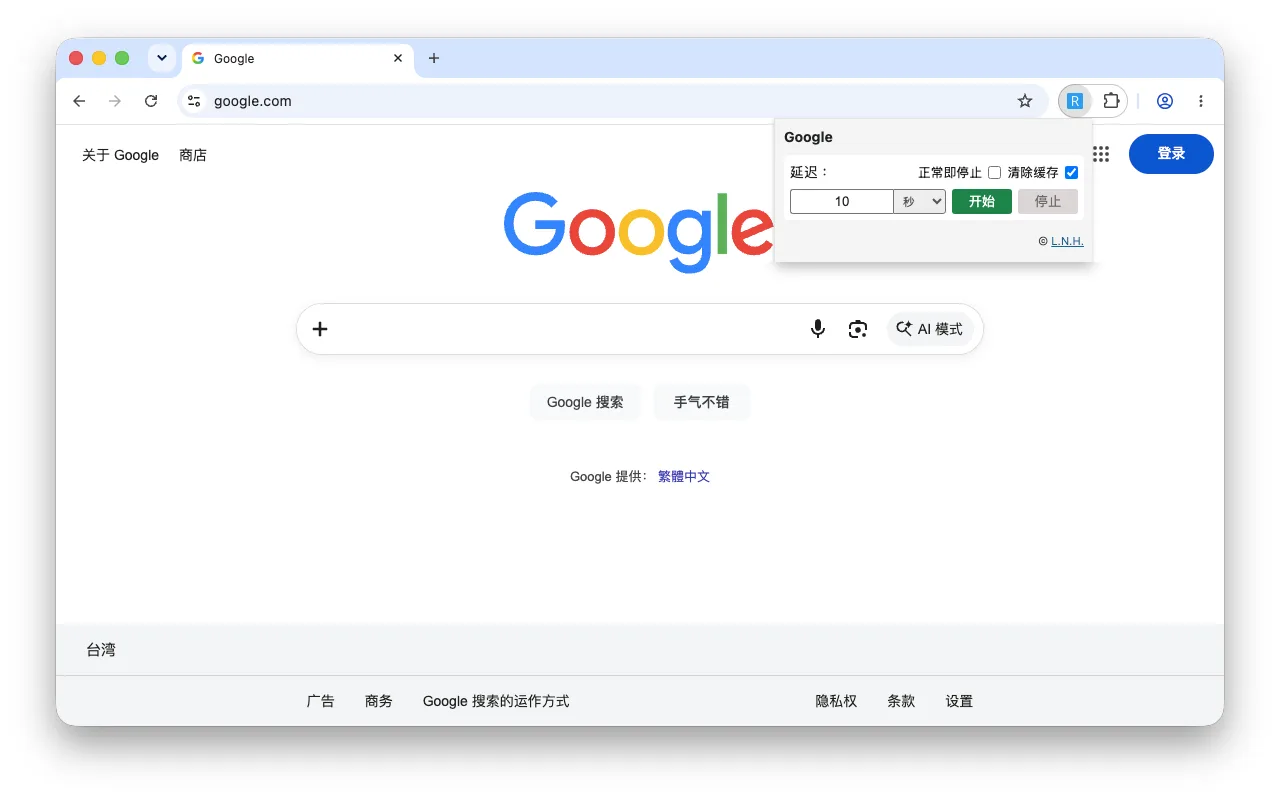Uncheck the 清除缓存 checkbox
This screenshot has height=800, width=1280.
(1072, 173)
